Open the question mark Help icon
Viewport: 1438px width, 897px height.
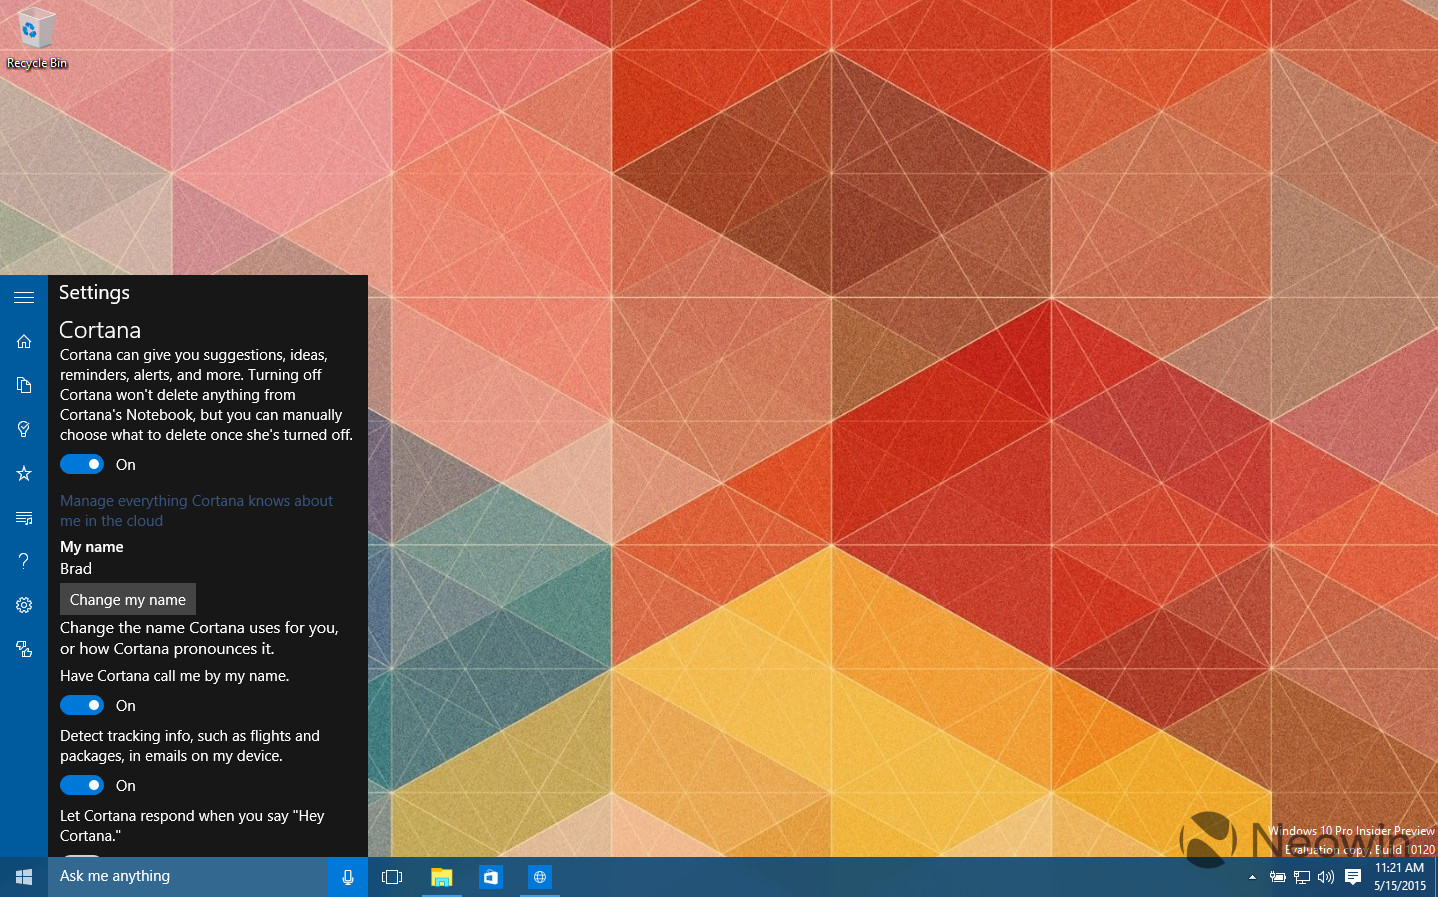click(x=24, y=561)
